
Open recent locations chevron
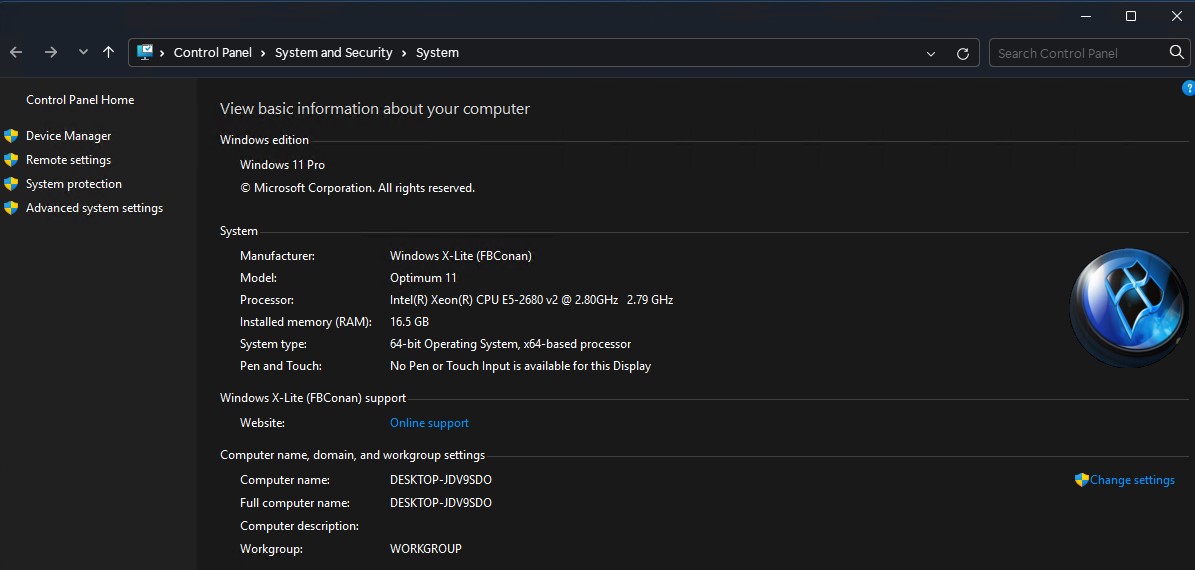(x=83, y=53)
